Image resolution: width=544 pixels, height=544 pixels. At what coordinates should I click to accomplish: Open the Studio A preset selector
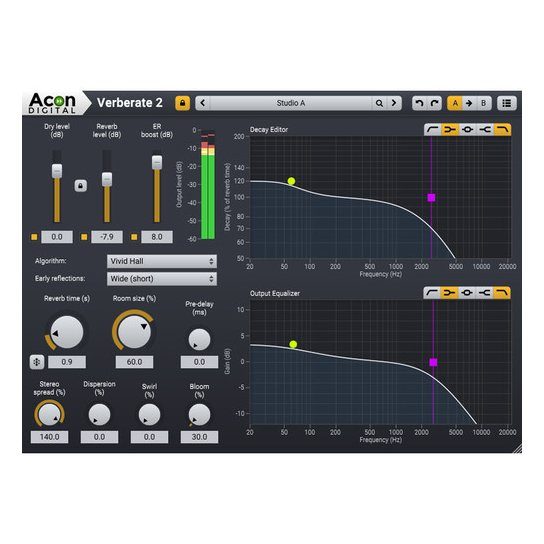point(291,103)
